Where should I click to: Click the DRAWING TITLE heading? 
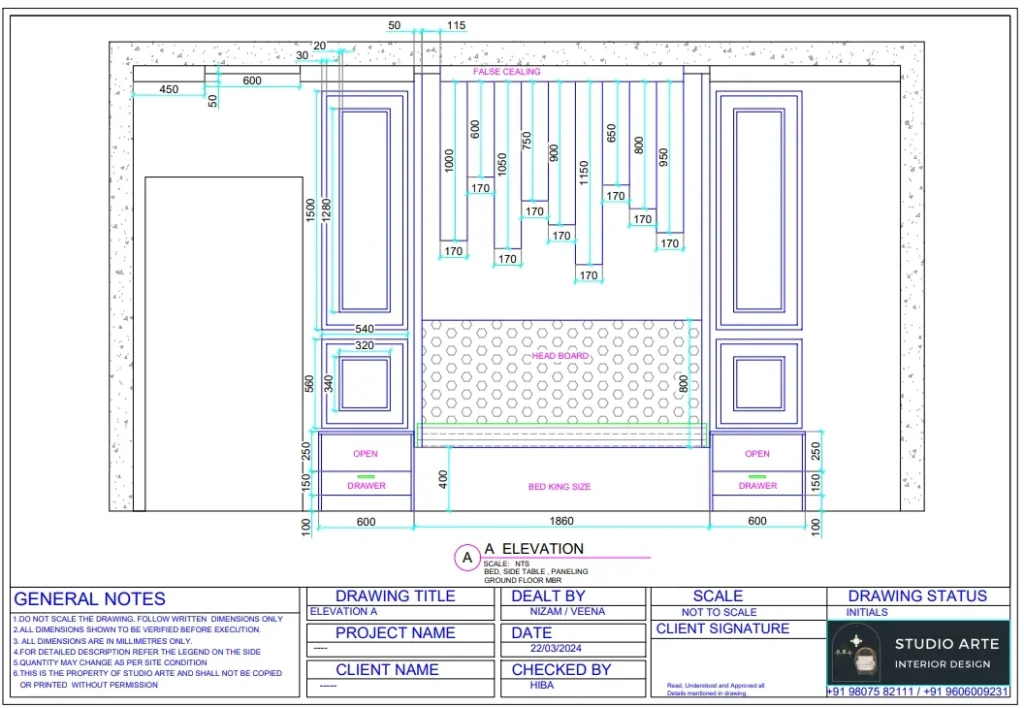pyautogui.click(x=395, y=596)
